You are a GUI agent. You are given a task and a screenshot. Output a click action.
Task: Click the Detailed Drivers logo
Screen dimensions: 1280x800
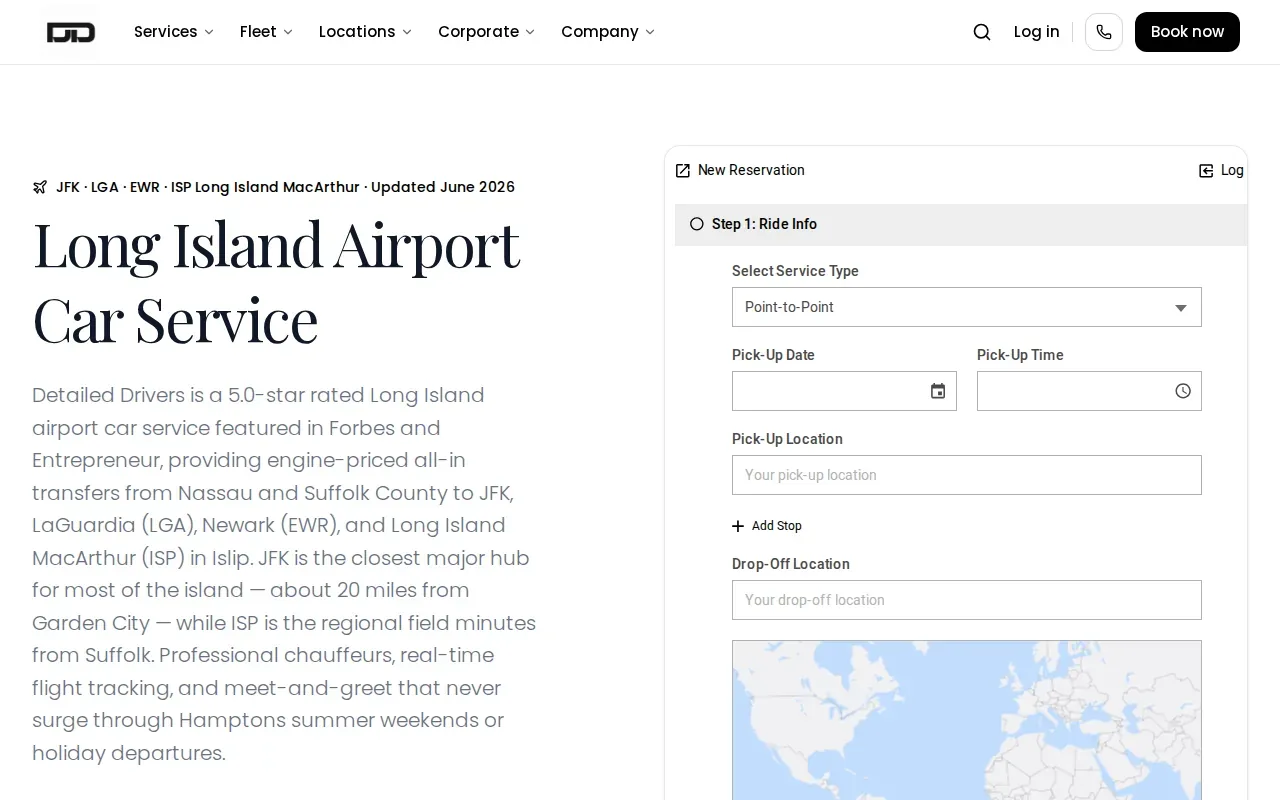click(71, 32)
